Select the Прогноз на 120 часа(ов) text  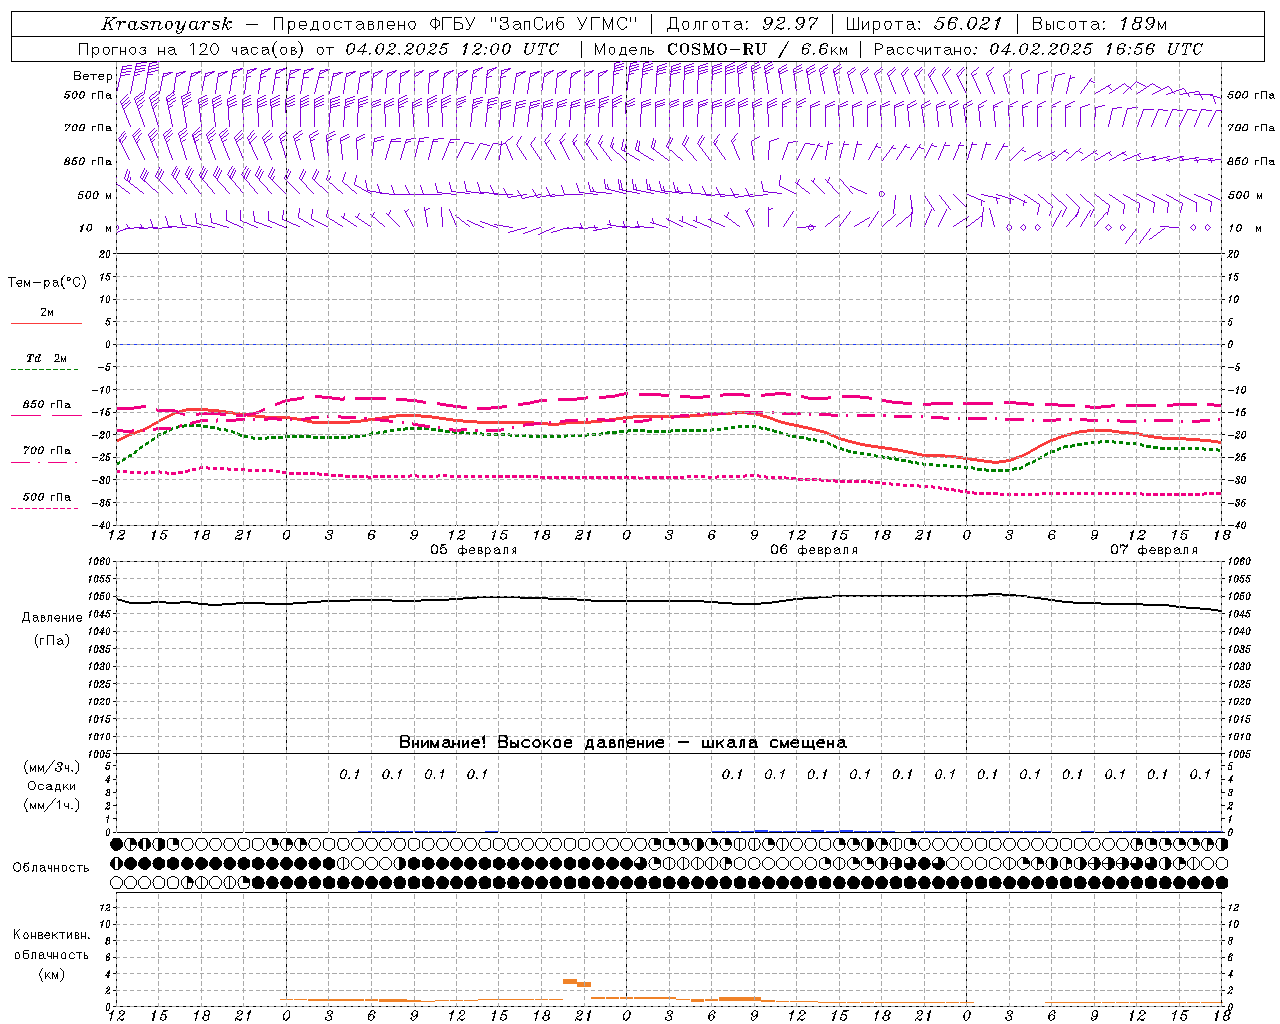pos(193,49)
